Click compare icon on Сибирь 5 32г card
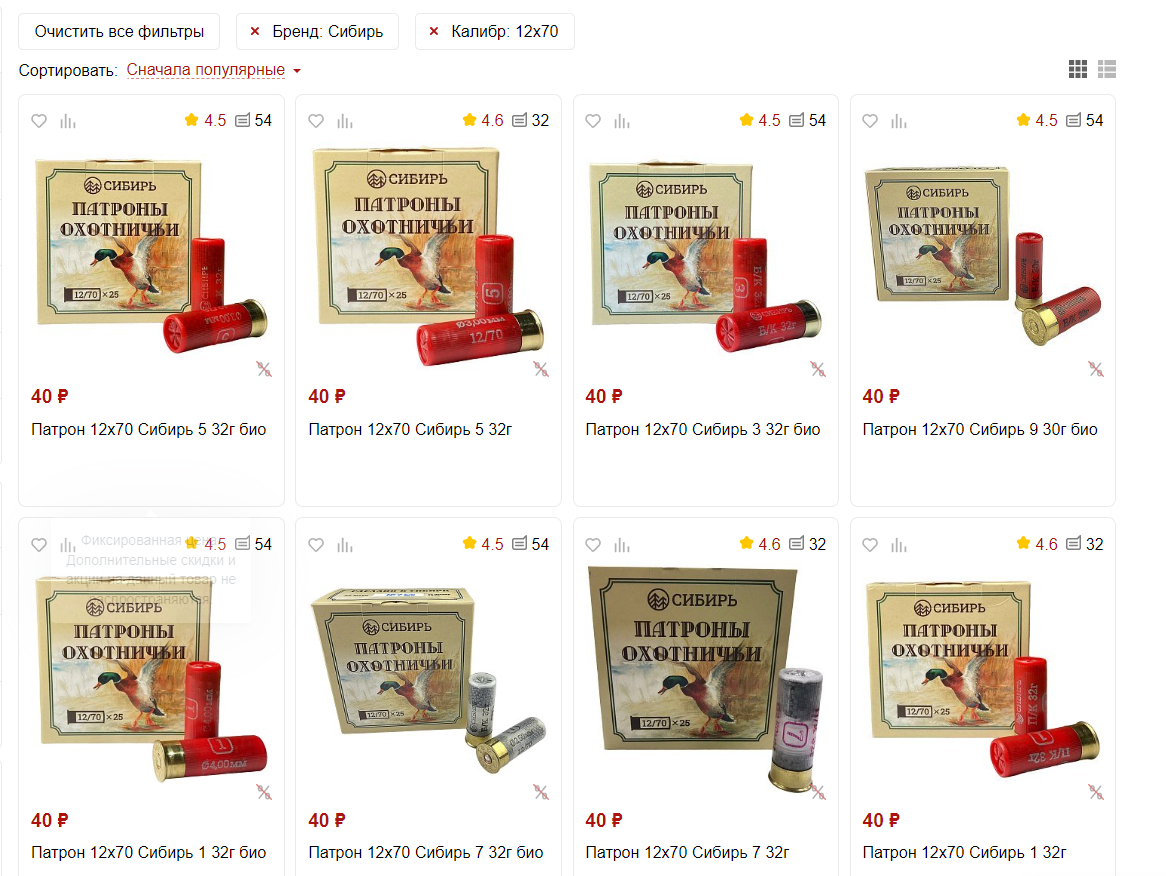Viewport: 1166px width, 876px height. 345,121
